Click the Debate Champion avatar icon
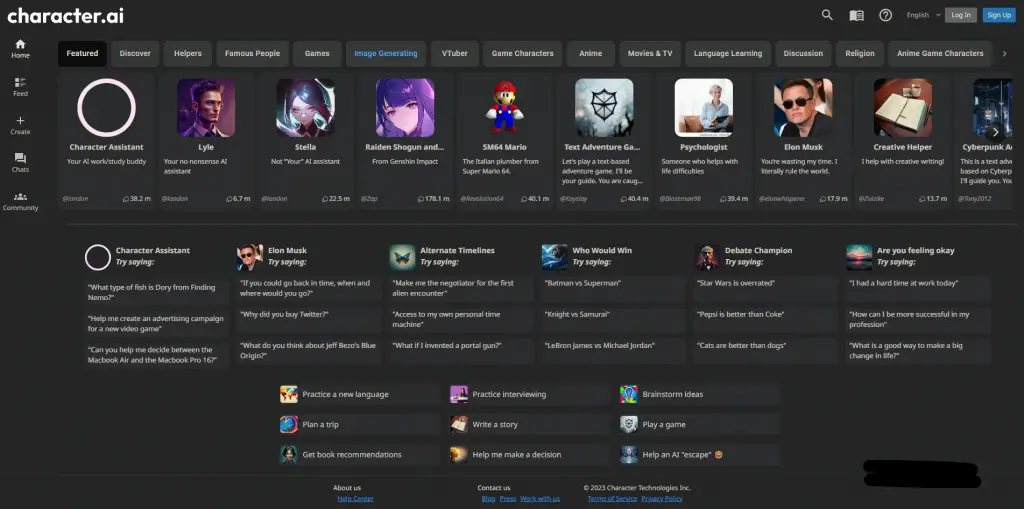 (707, 257)
